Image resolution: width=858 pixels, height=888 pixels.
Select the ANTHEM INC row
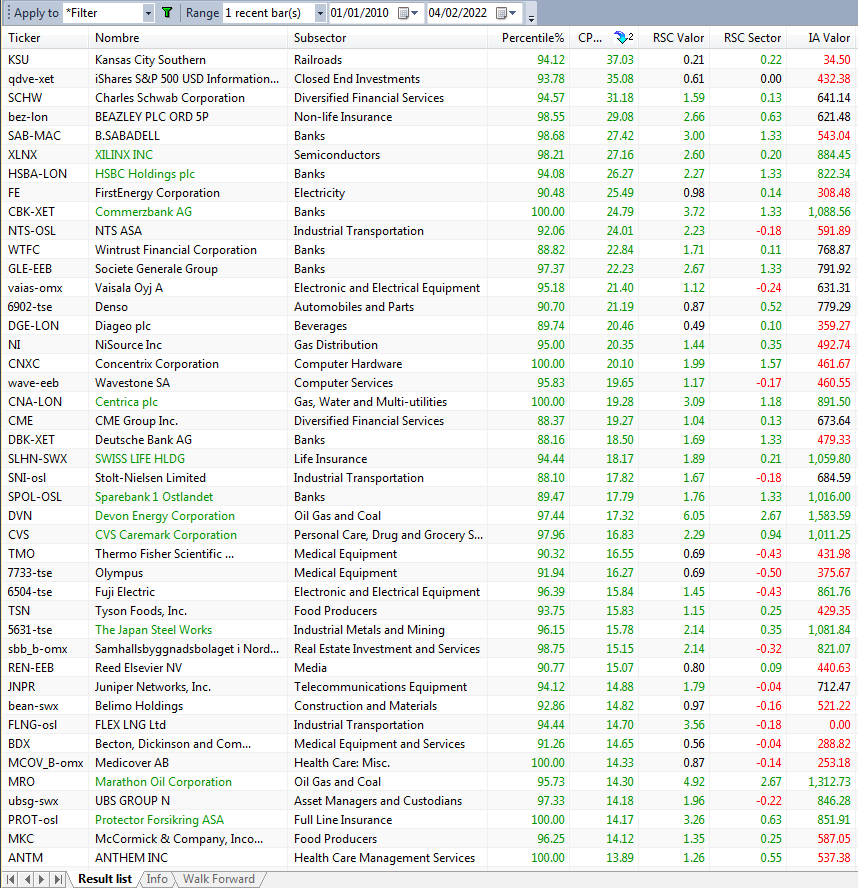tap(429, 858)
